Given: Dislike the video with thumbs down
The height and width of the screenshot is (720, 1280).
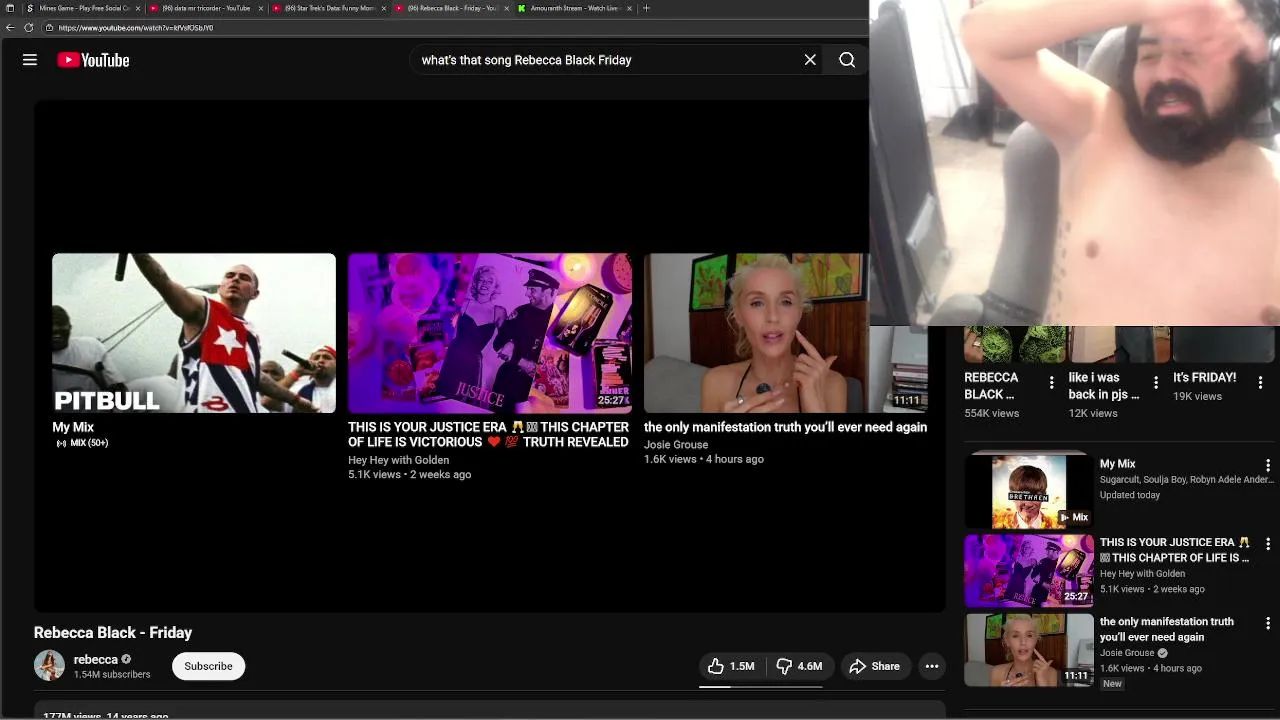Looking at the screenshot, I should (x=799, y=666).
